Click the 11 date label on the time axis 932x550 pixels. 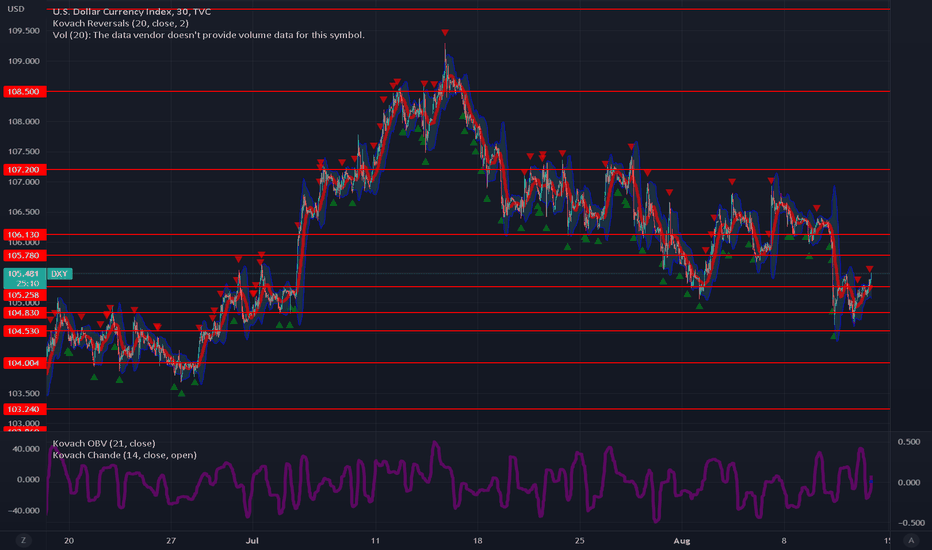375,540
